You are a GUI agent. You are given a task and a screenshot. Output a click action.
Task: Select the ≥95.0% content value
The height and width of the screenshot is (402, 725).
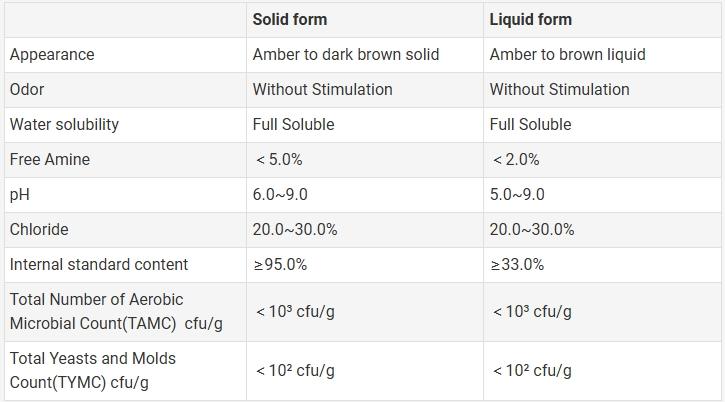click(x=280, y=265)
